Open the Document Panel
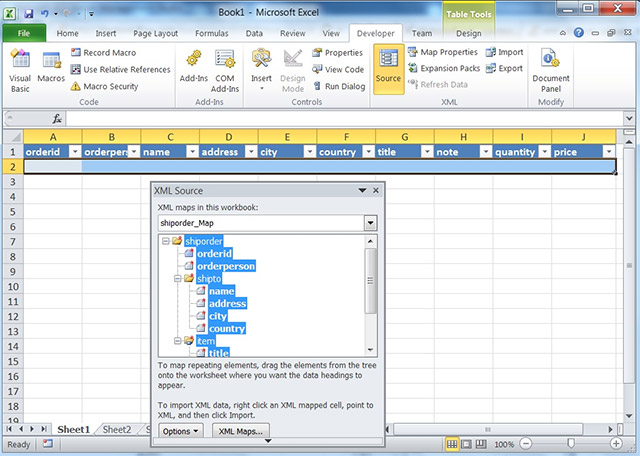The height and width of the screenshot is (456, 640). tap(551, 71)
